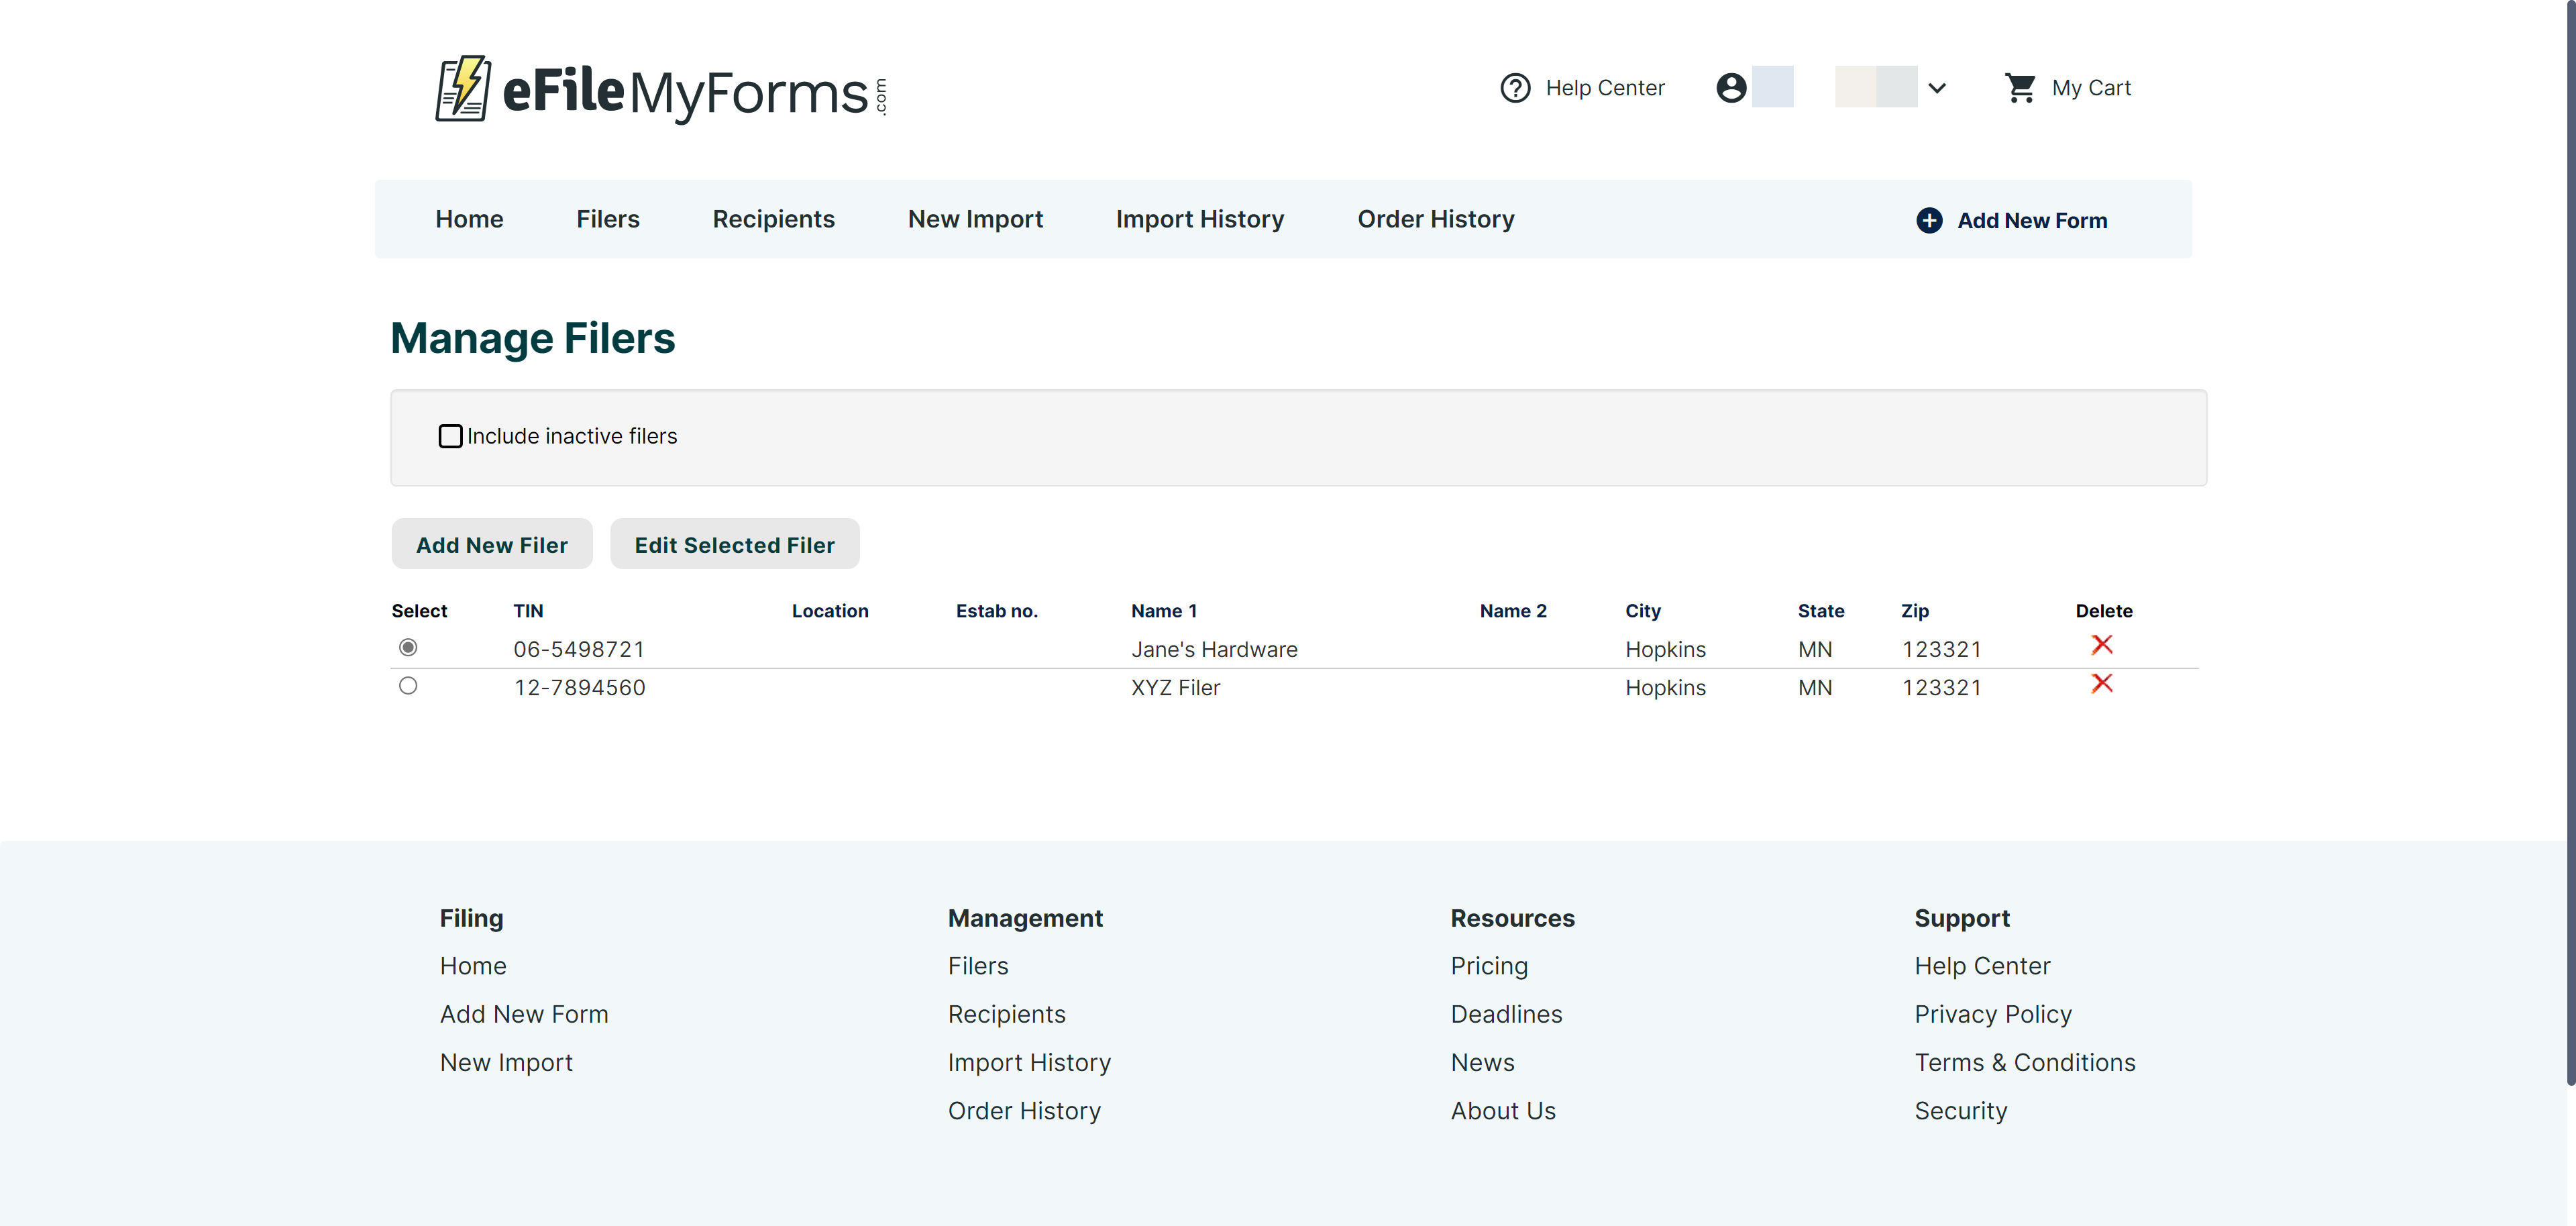Click the page vertical scrollbar

(x=2568, y=540)
